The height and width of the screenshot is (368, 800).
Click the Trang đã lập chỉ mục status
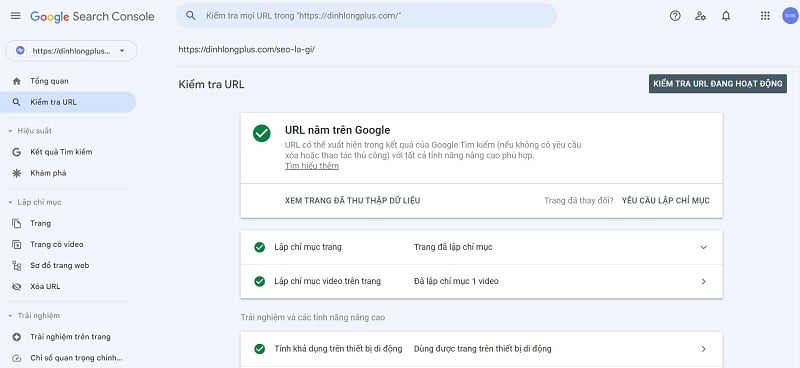coord(453,248)
